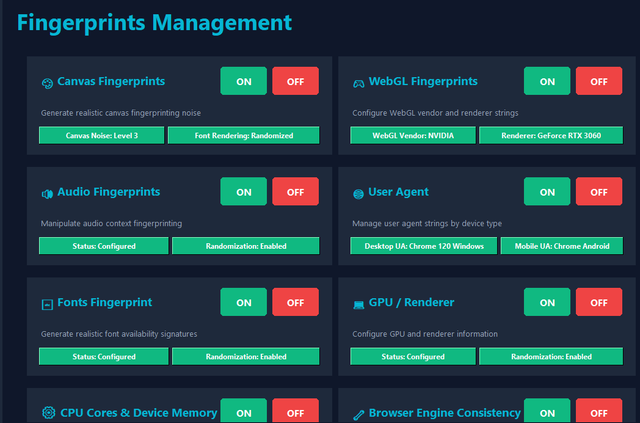
Task: Click Fonts Fingerprint Status: Configured badge
Action: coord(104,356)
